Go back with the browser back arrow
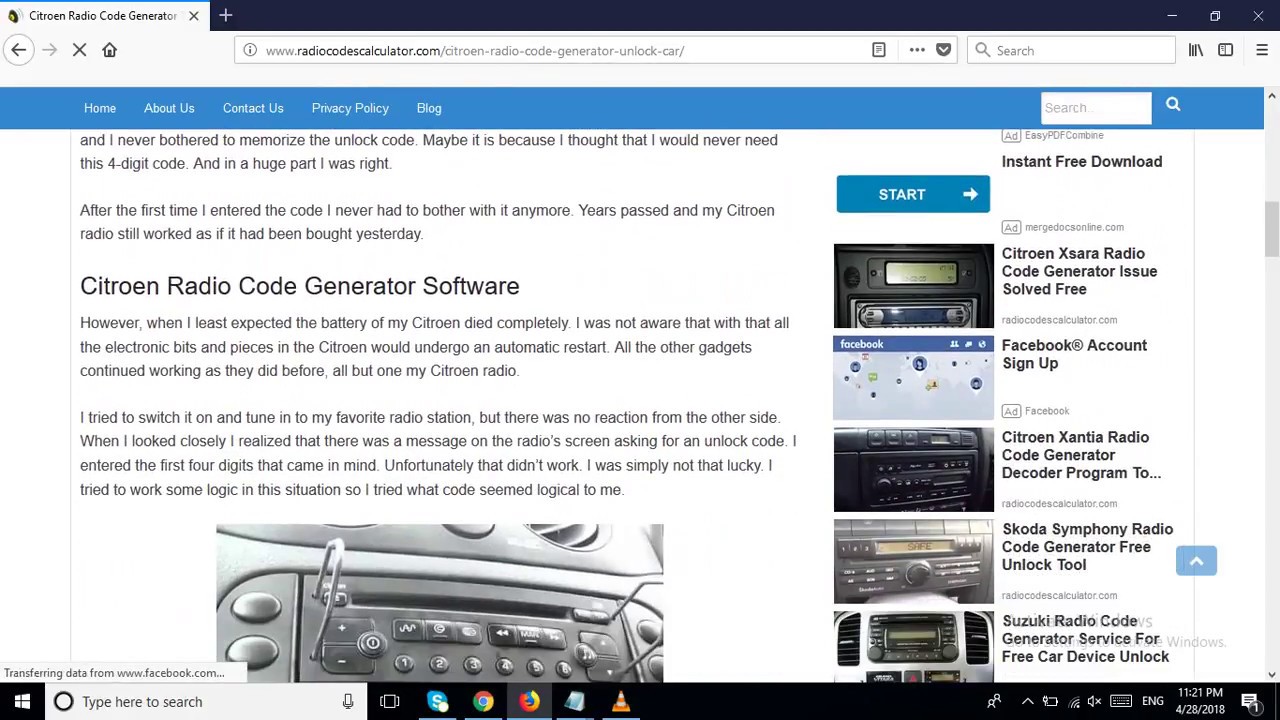Viewport: 1280px width, 720px height. click(x=18, y=50)
